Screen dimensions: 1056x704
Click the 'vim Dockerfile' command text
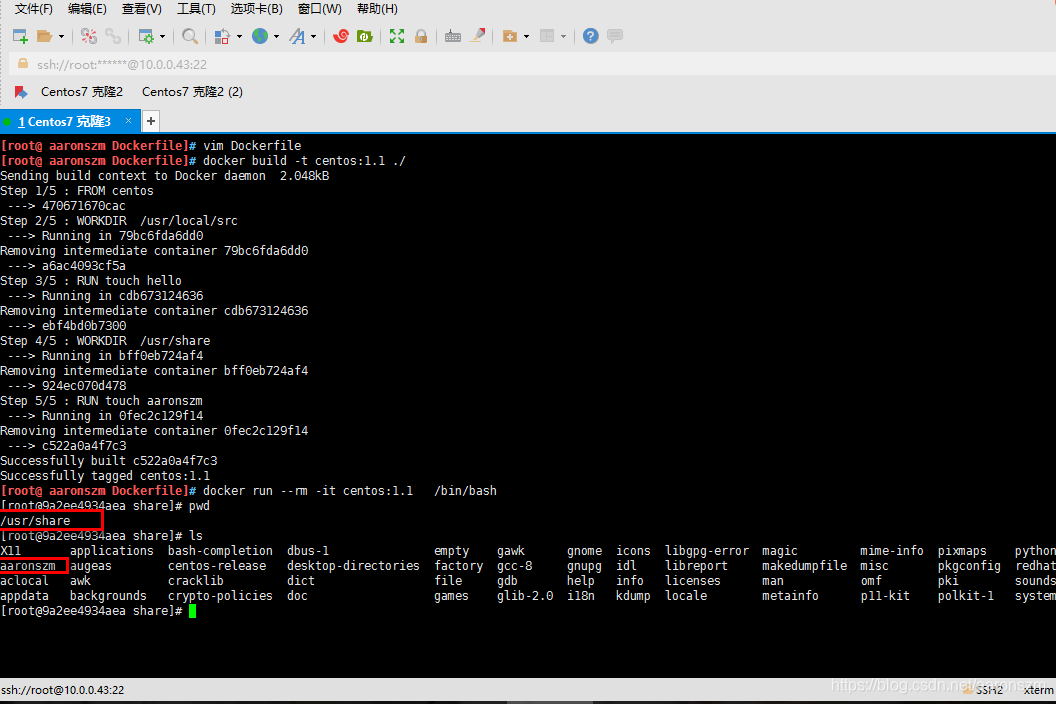252,146
